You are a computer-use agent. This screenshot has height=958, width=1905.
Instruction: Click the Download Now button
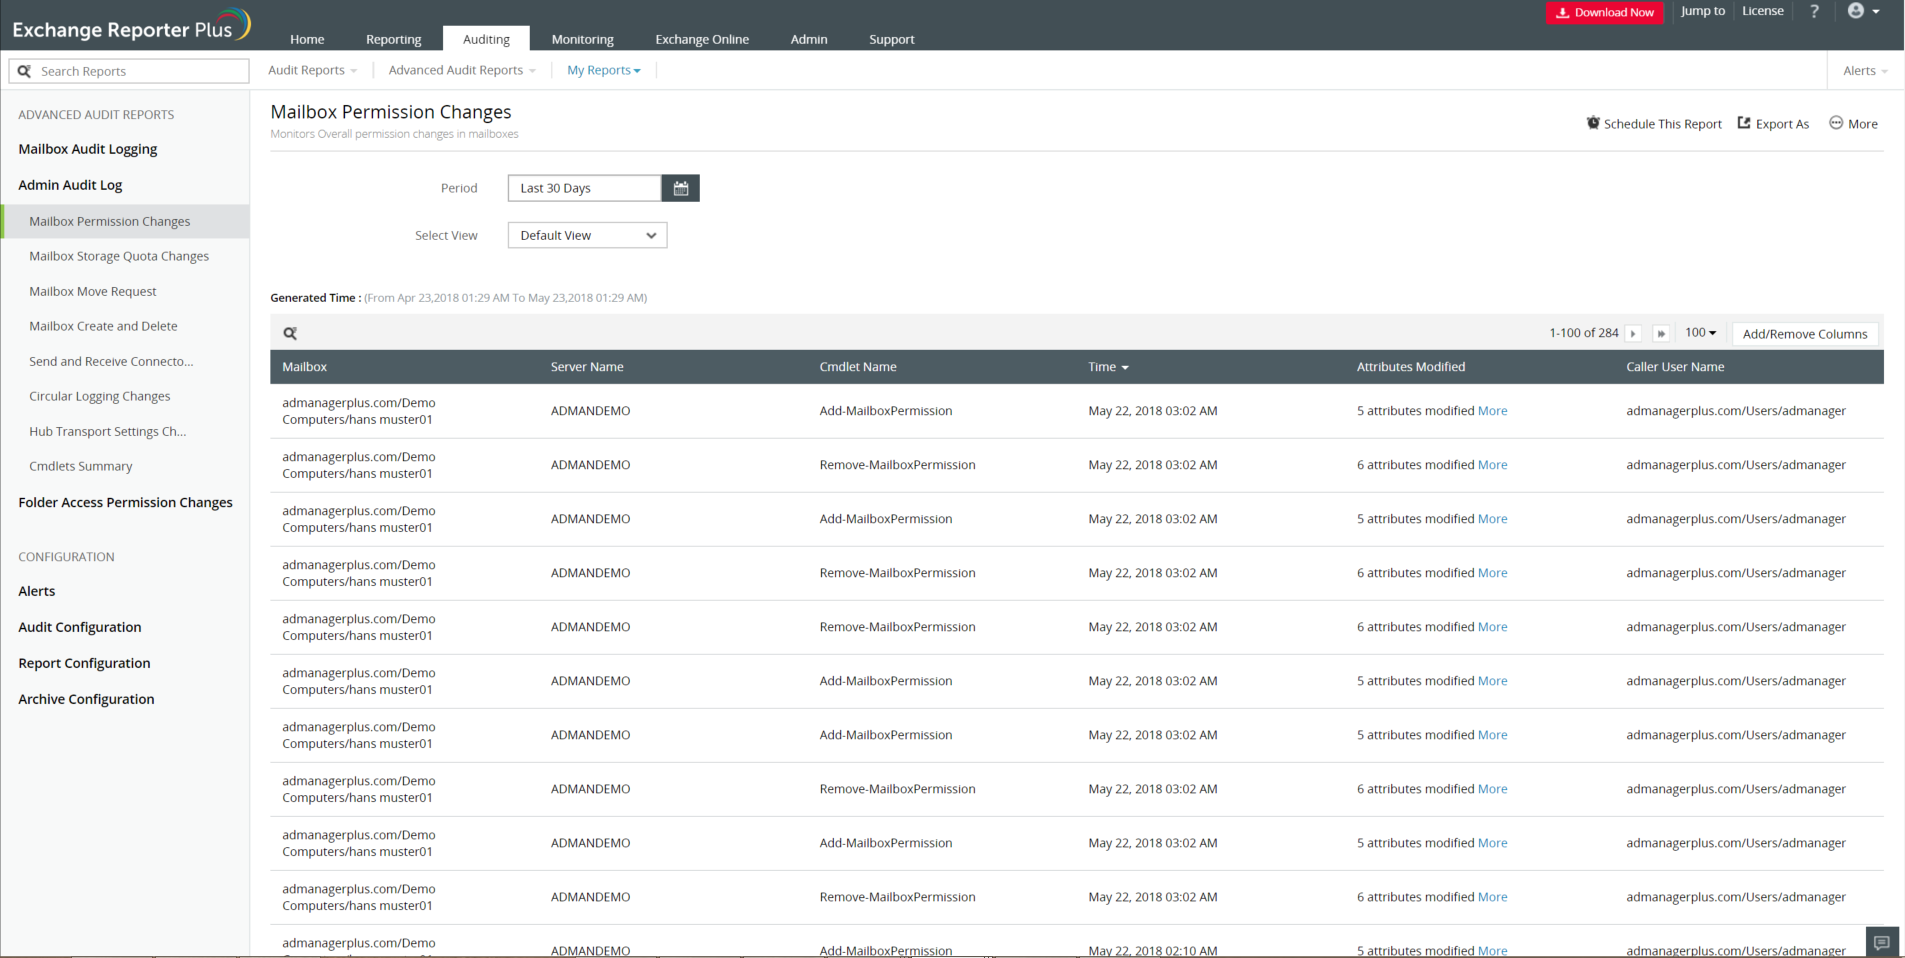[1604, 12]
